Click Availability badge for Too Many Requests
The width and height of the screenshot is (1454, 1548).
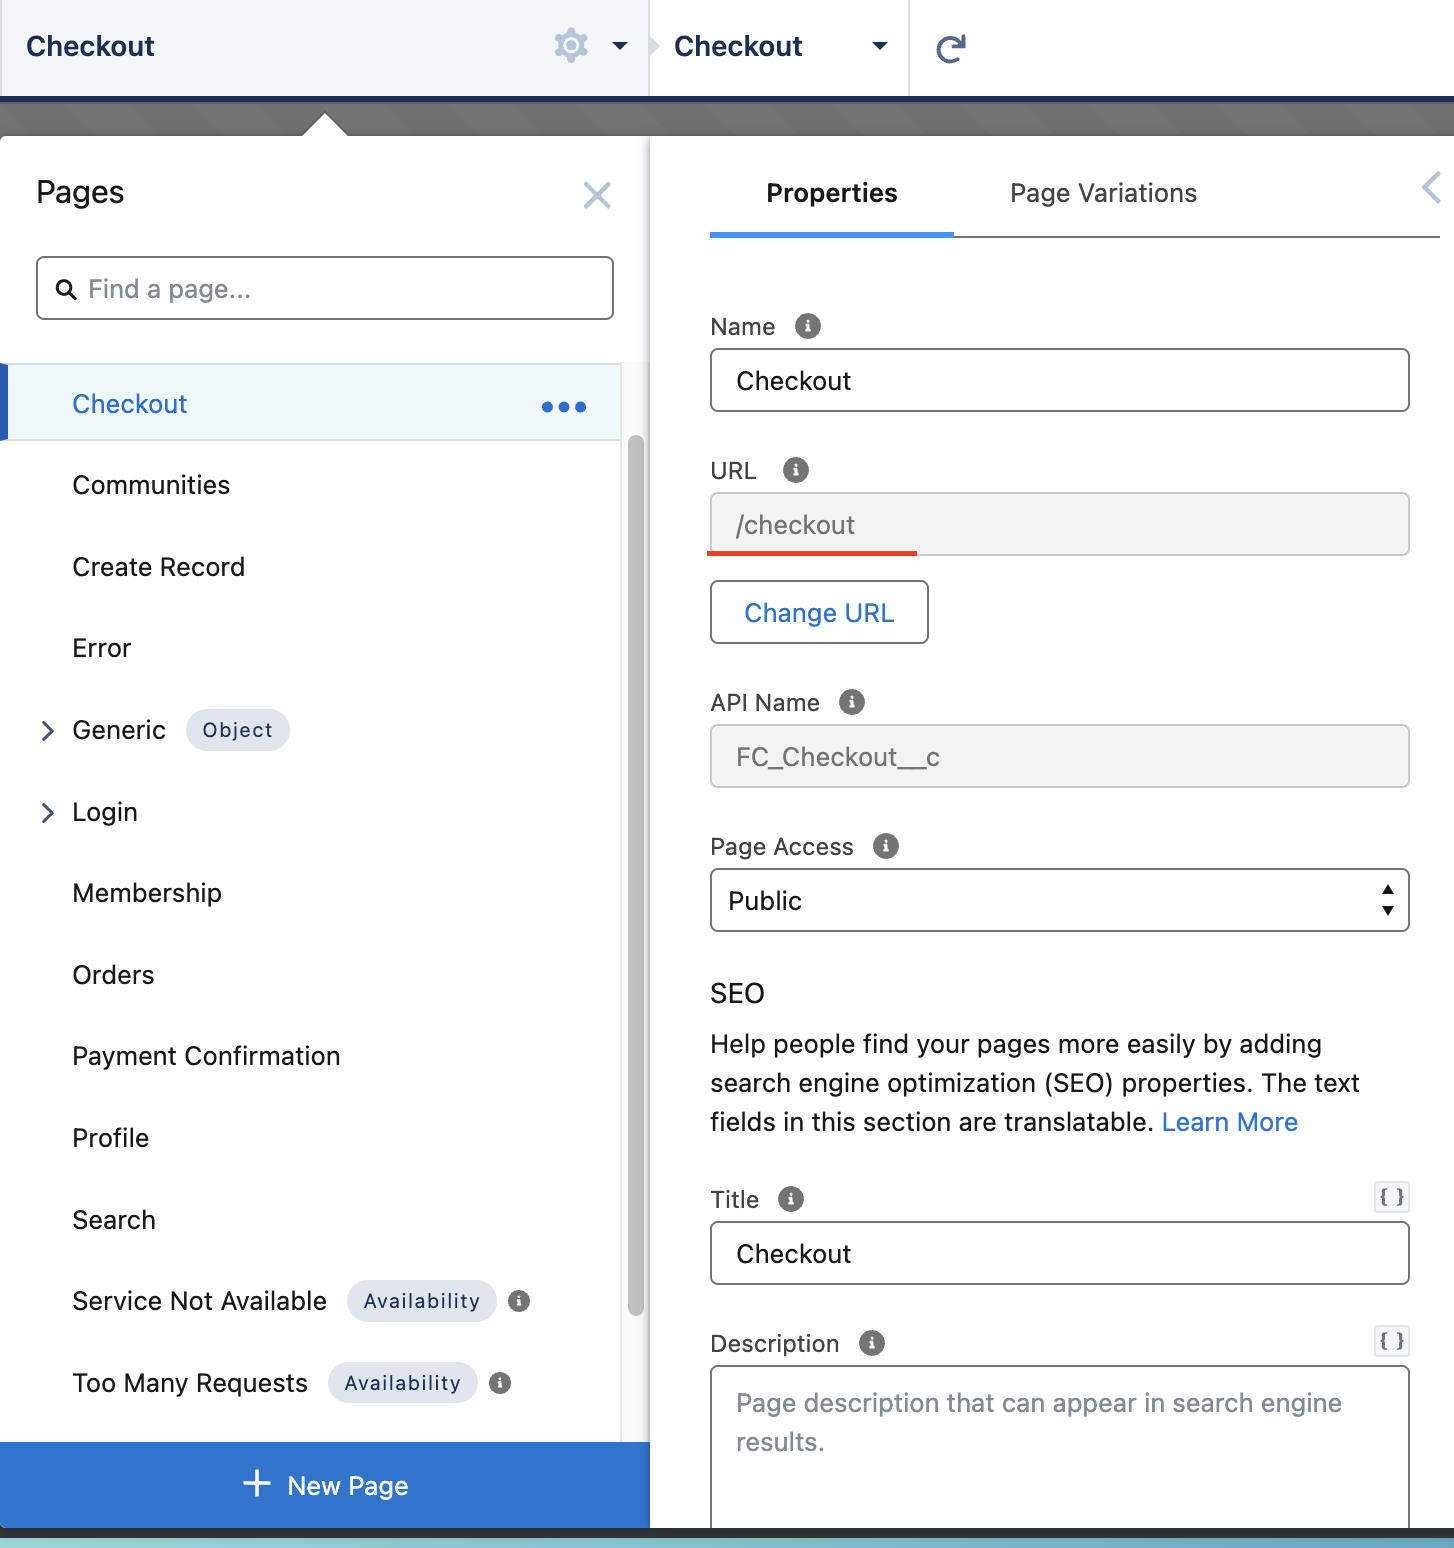pos(403,1383)
